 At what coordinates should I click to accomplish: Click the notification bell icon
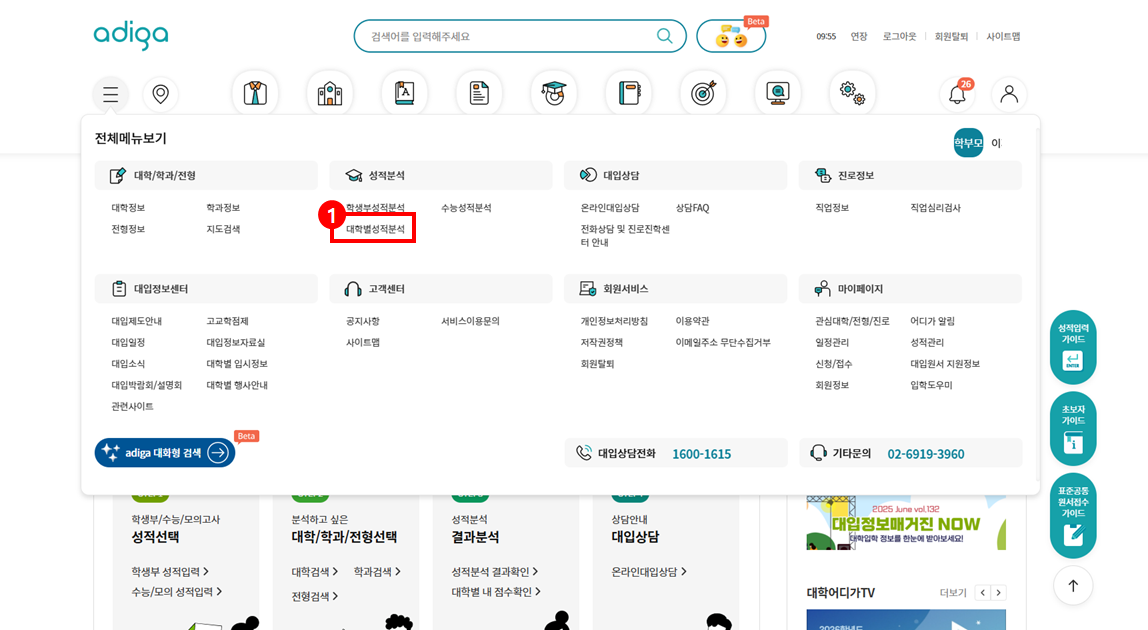point(957,95)
